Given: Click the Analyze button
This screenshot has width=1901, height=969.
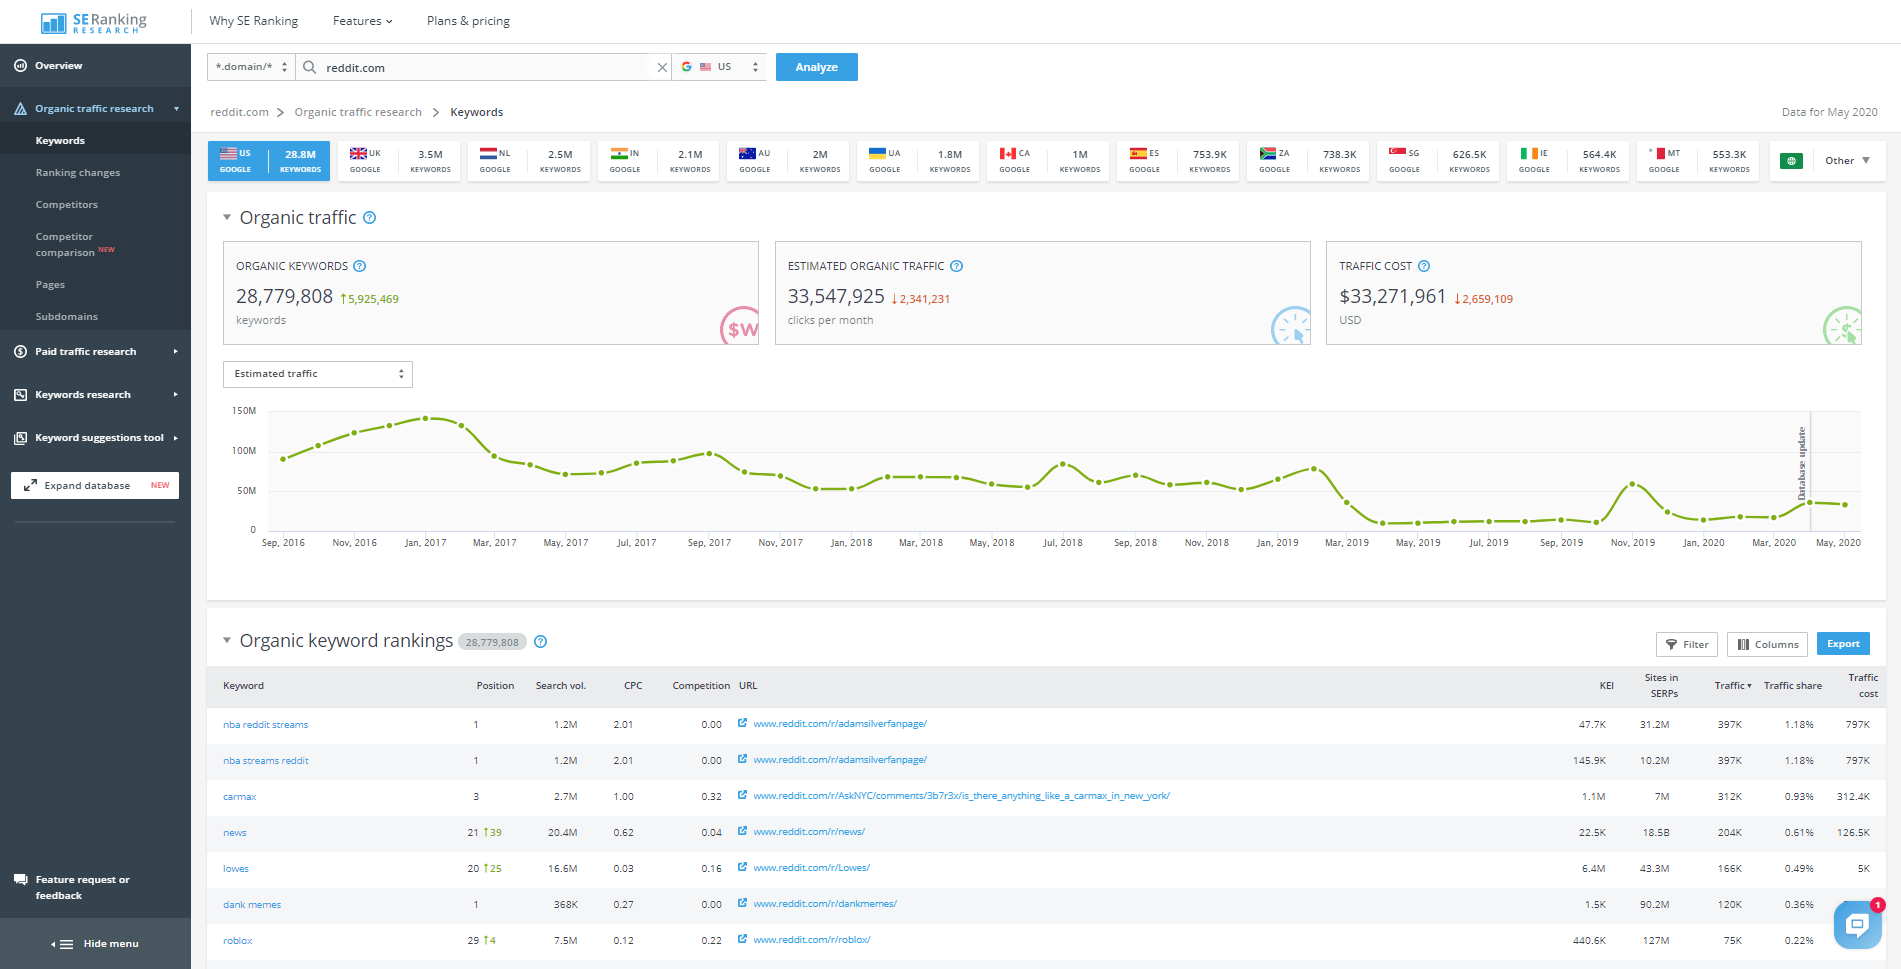Looking at the screenshot, I should (817, 67).
